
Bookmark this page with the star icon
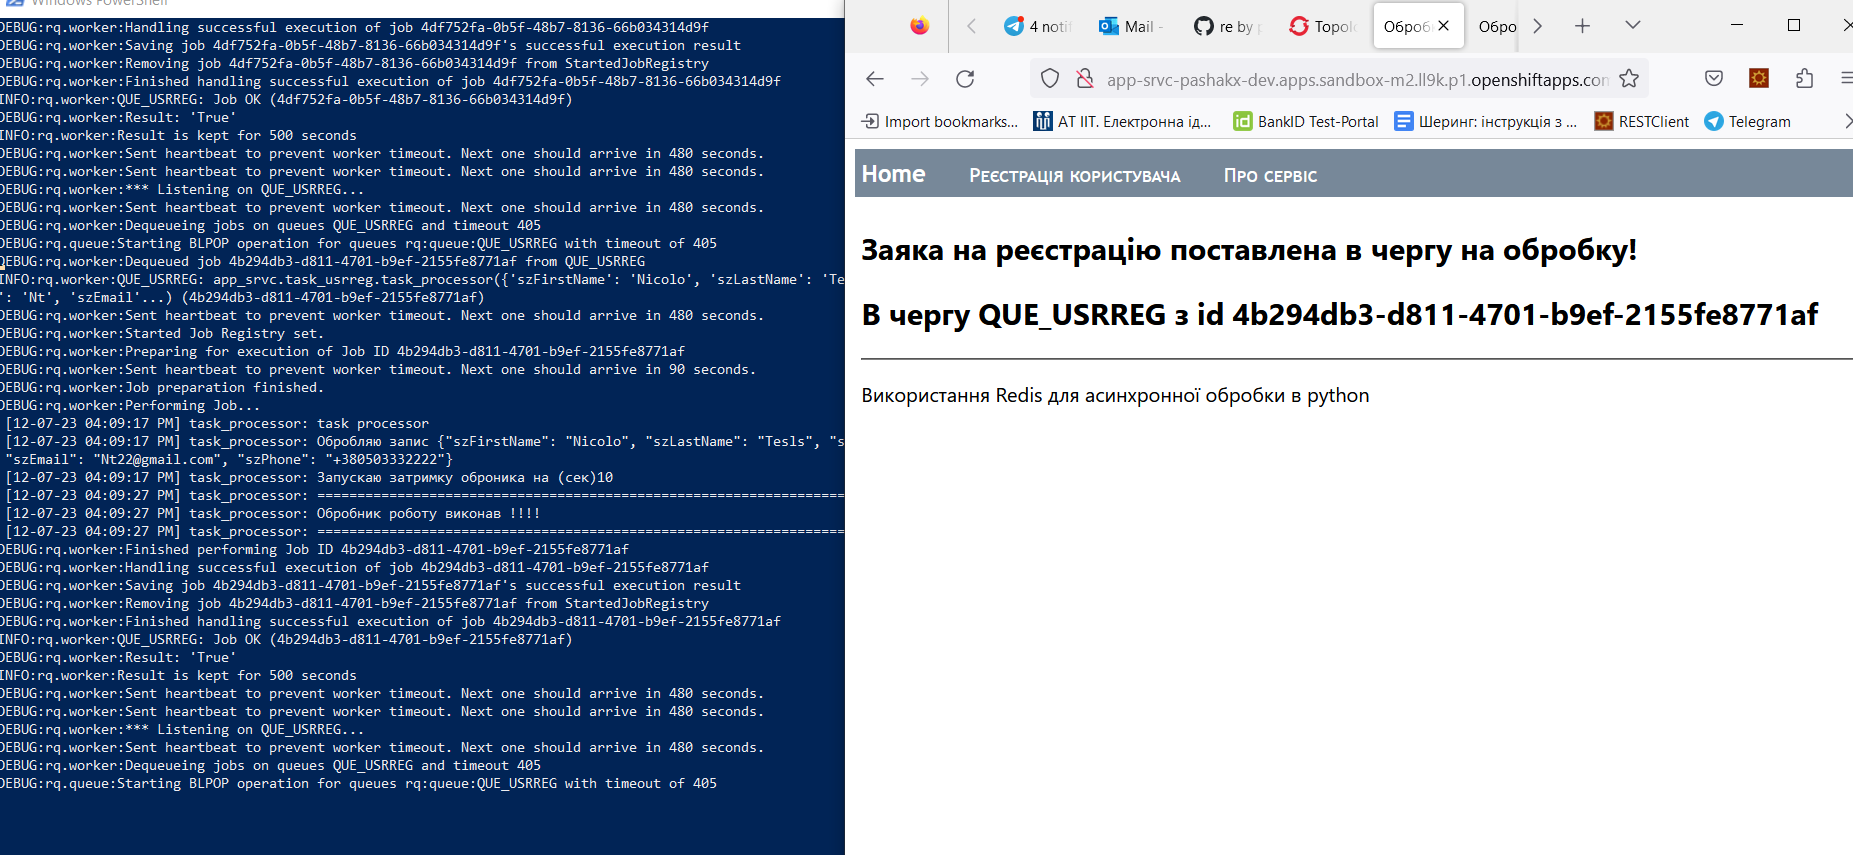[x=1629, y=79]
